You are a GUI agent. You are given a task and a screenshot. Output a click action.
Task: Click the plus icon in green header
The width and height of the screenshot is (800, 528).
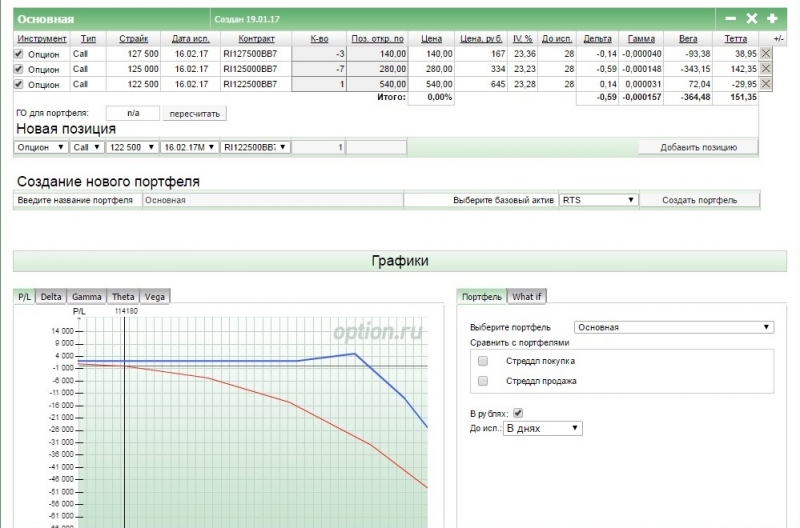772,19
